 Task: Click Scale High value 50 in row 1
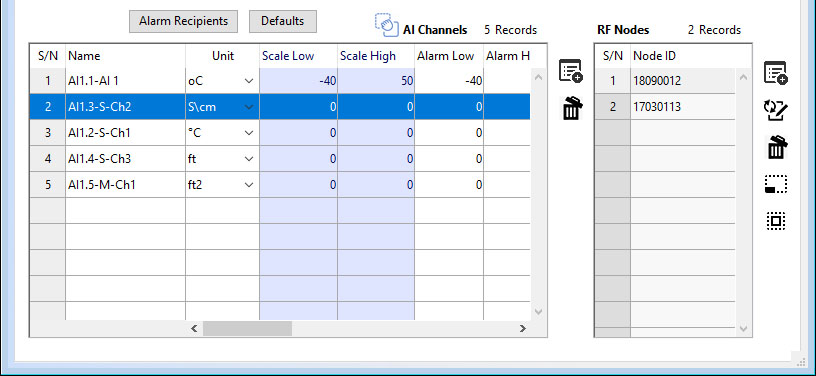(376, 81)
